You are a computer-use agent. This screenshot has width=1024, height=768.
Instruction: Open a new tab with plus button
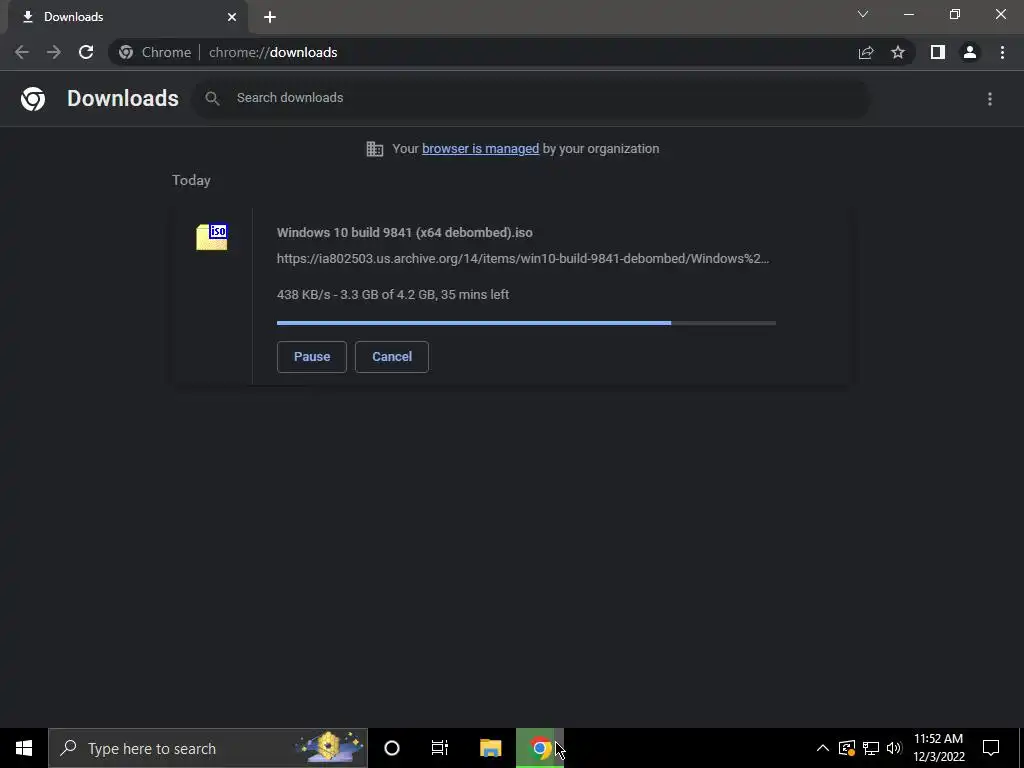pos(270,17)
